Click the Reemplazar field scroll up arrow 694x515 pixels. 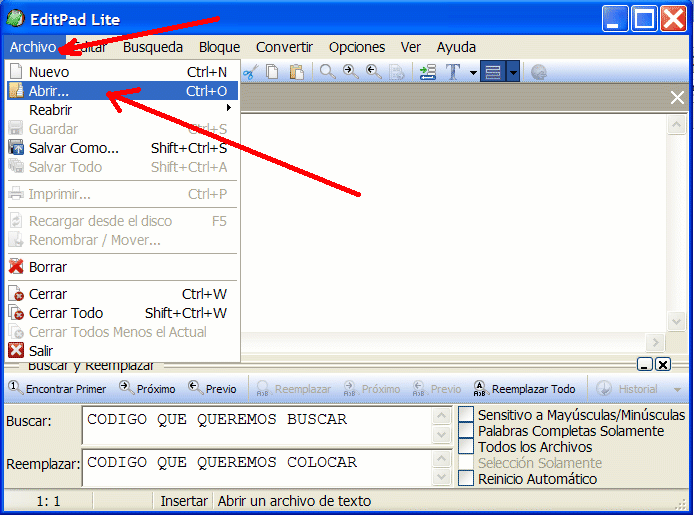coord(441,459)
